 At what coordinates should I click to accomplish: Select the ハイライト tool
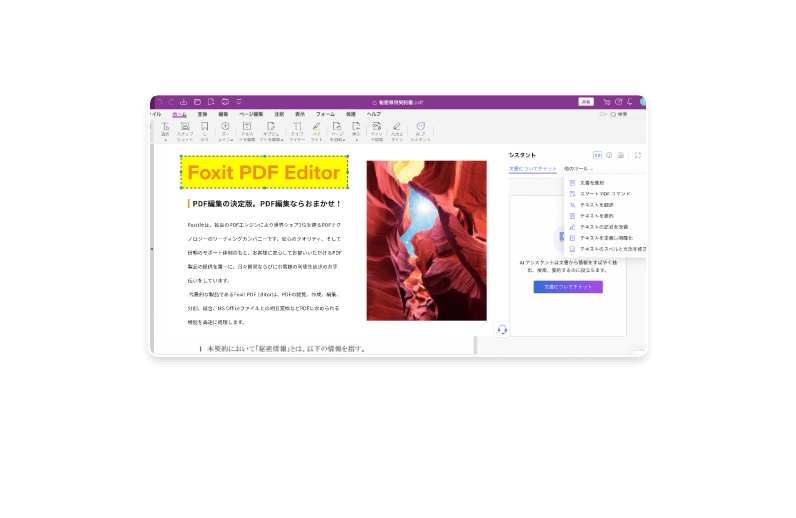coord(316,132)
